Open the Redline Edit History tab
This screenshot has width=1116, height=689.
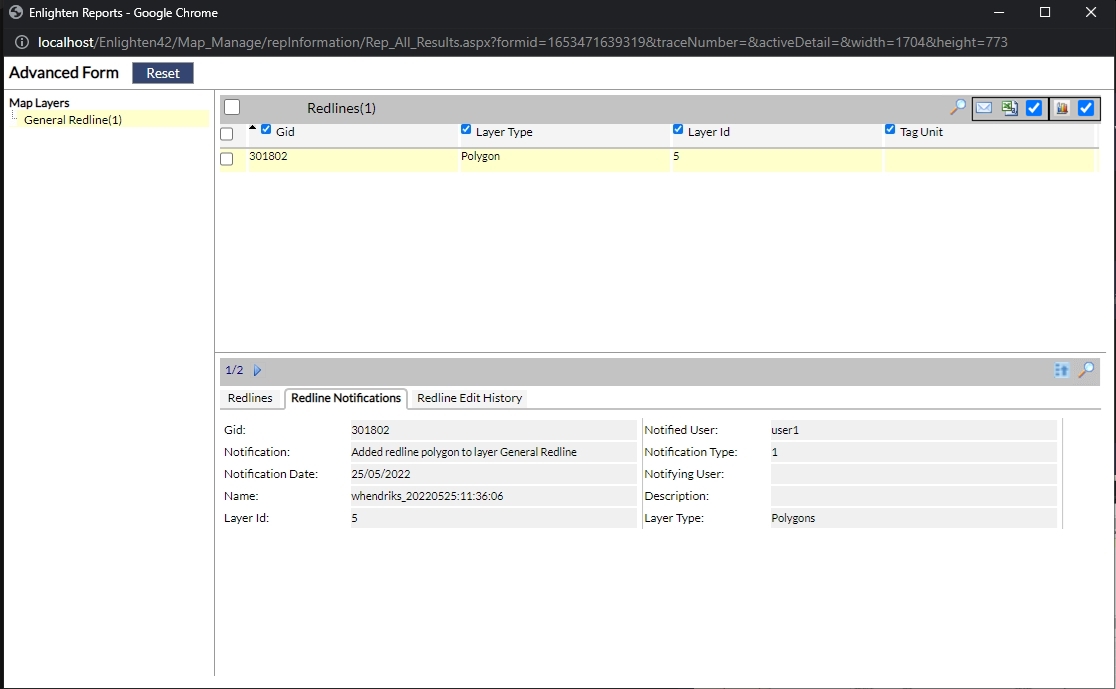click(469, 398)
